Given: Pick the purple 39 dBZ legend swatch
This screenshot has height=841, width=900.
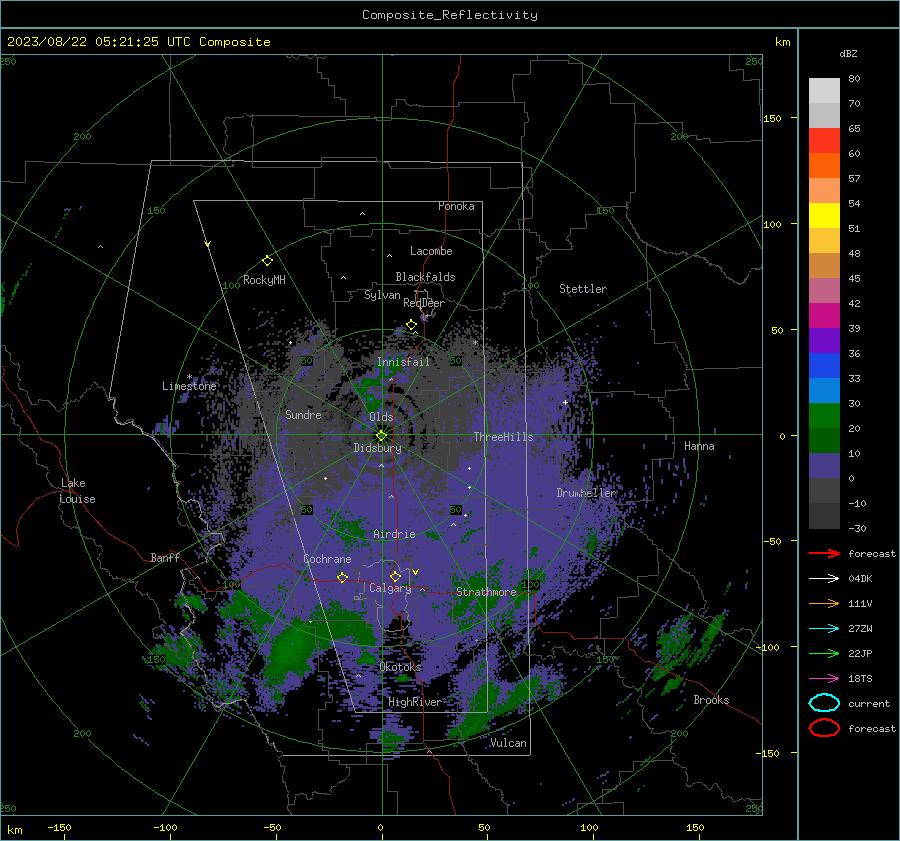Looking at the screenshot, I should point(824,340).
